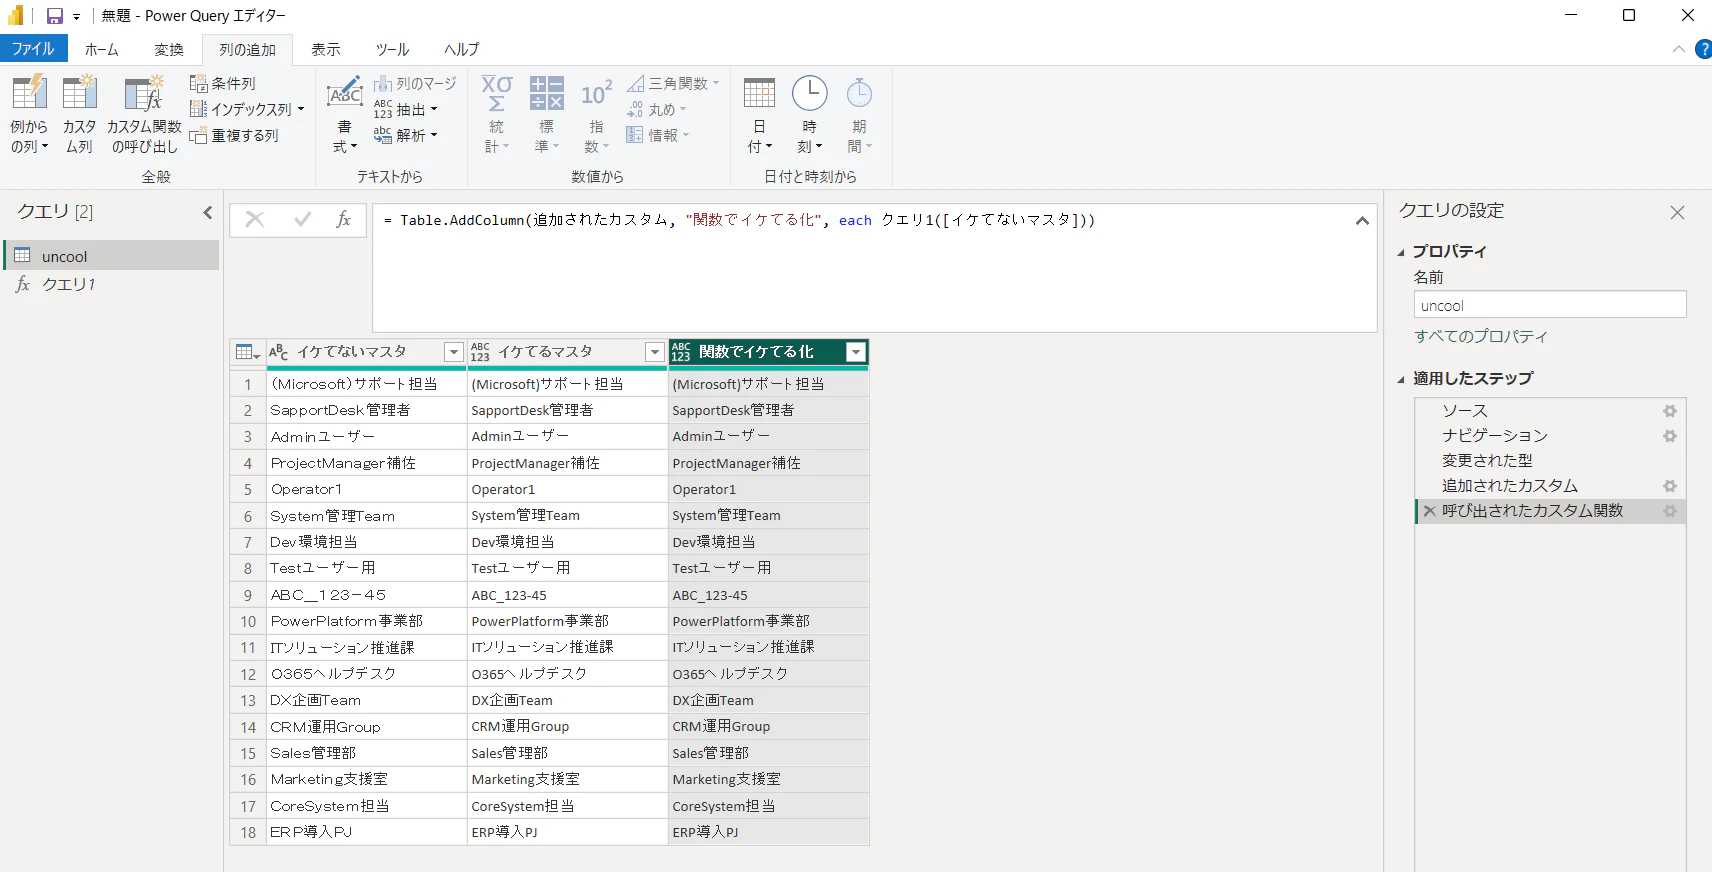Collapse the Queries (クエリ) pane
This screenshot has width=1712, height=872.
click(207, 212)
